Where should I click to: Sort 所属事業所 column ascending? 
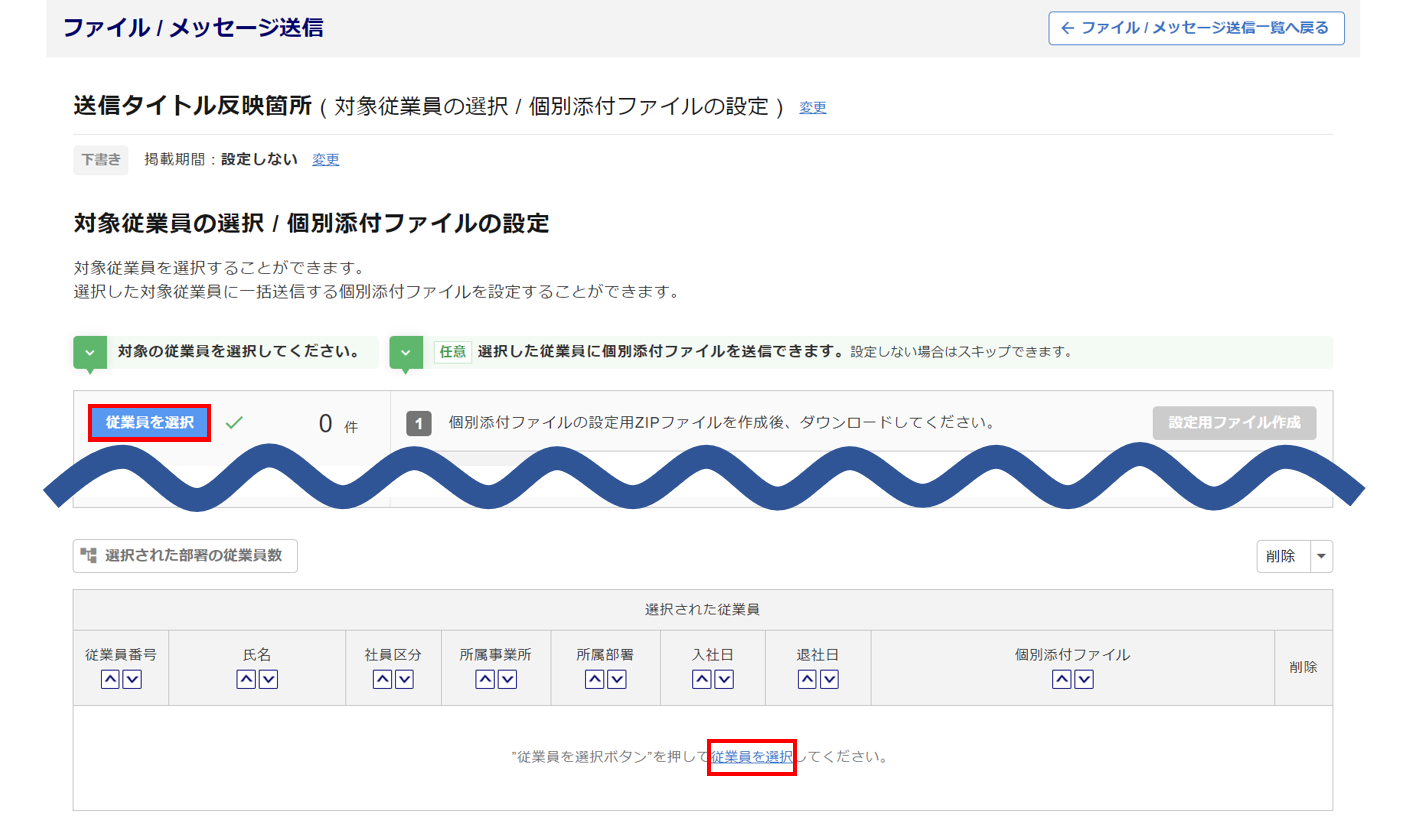coord(484,680)
